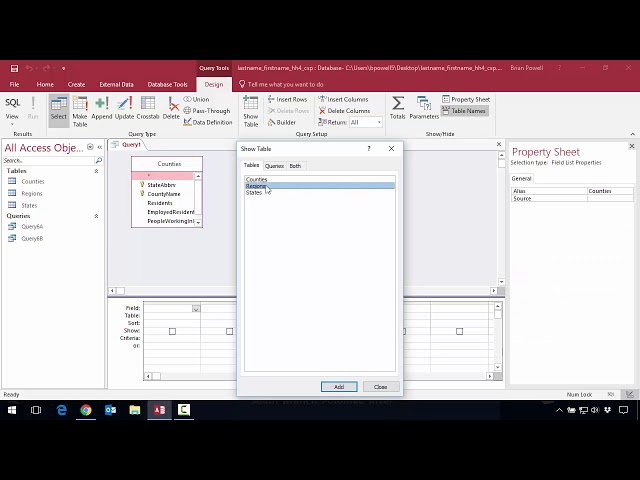Image resolution: width=640 pixels, height=480 pixels.
Task: Open the States table in navigation pane
Action: (23, 205)
